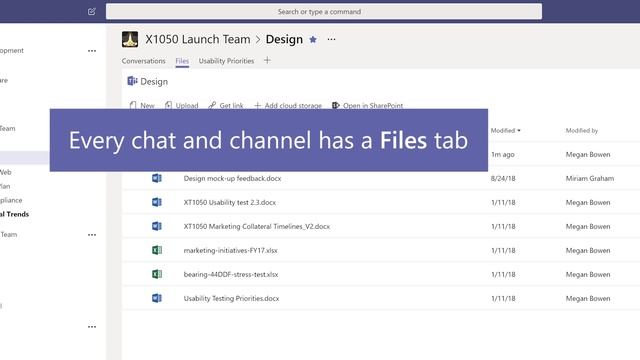640x360 pixels.
Task: Open Design channel more options ellipsis
Action: point(331,39)
